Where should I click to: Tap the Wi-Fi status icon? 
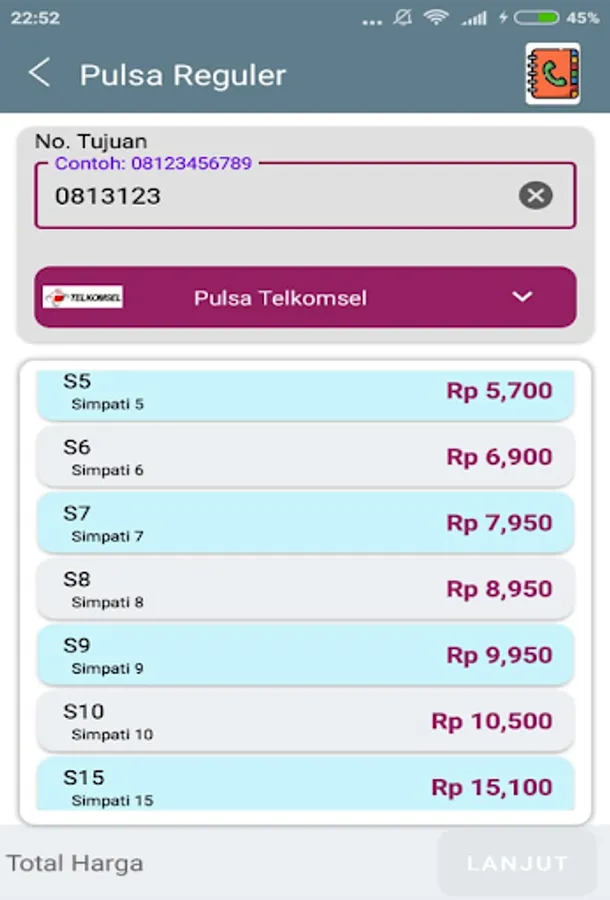click(436, 18)
